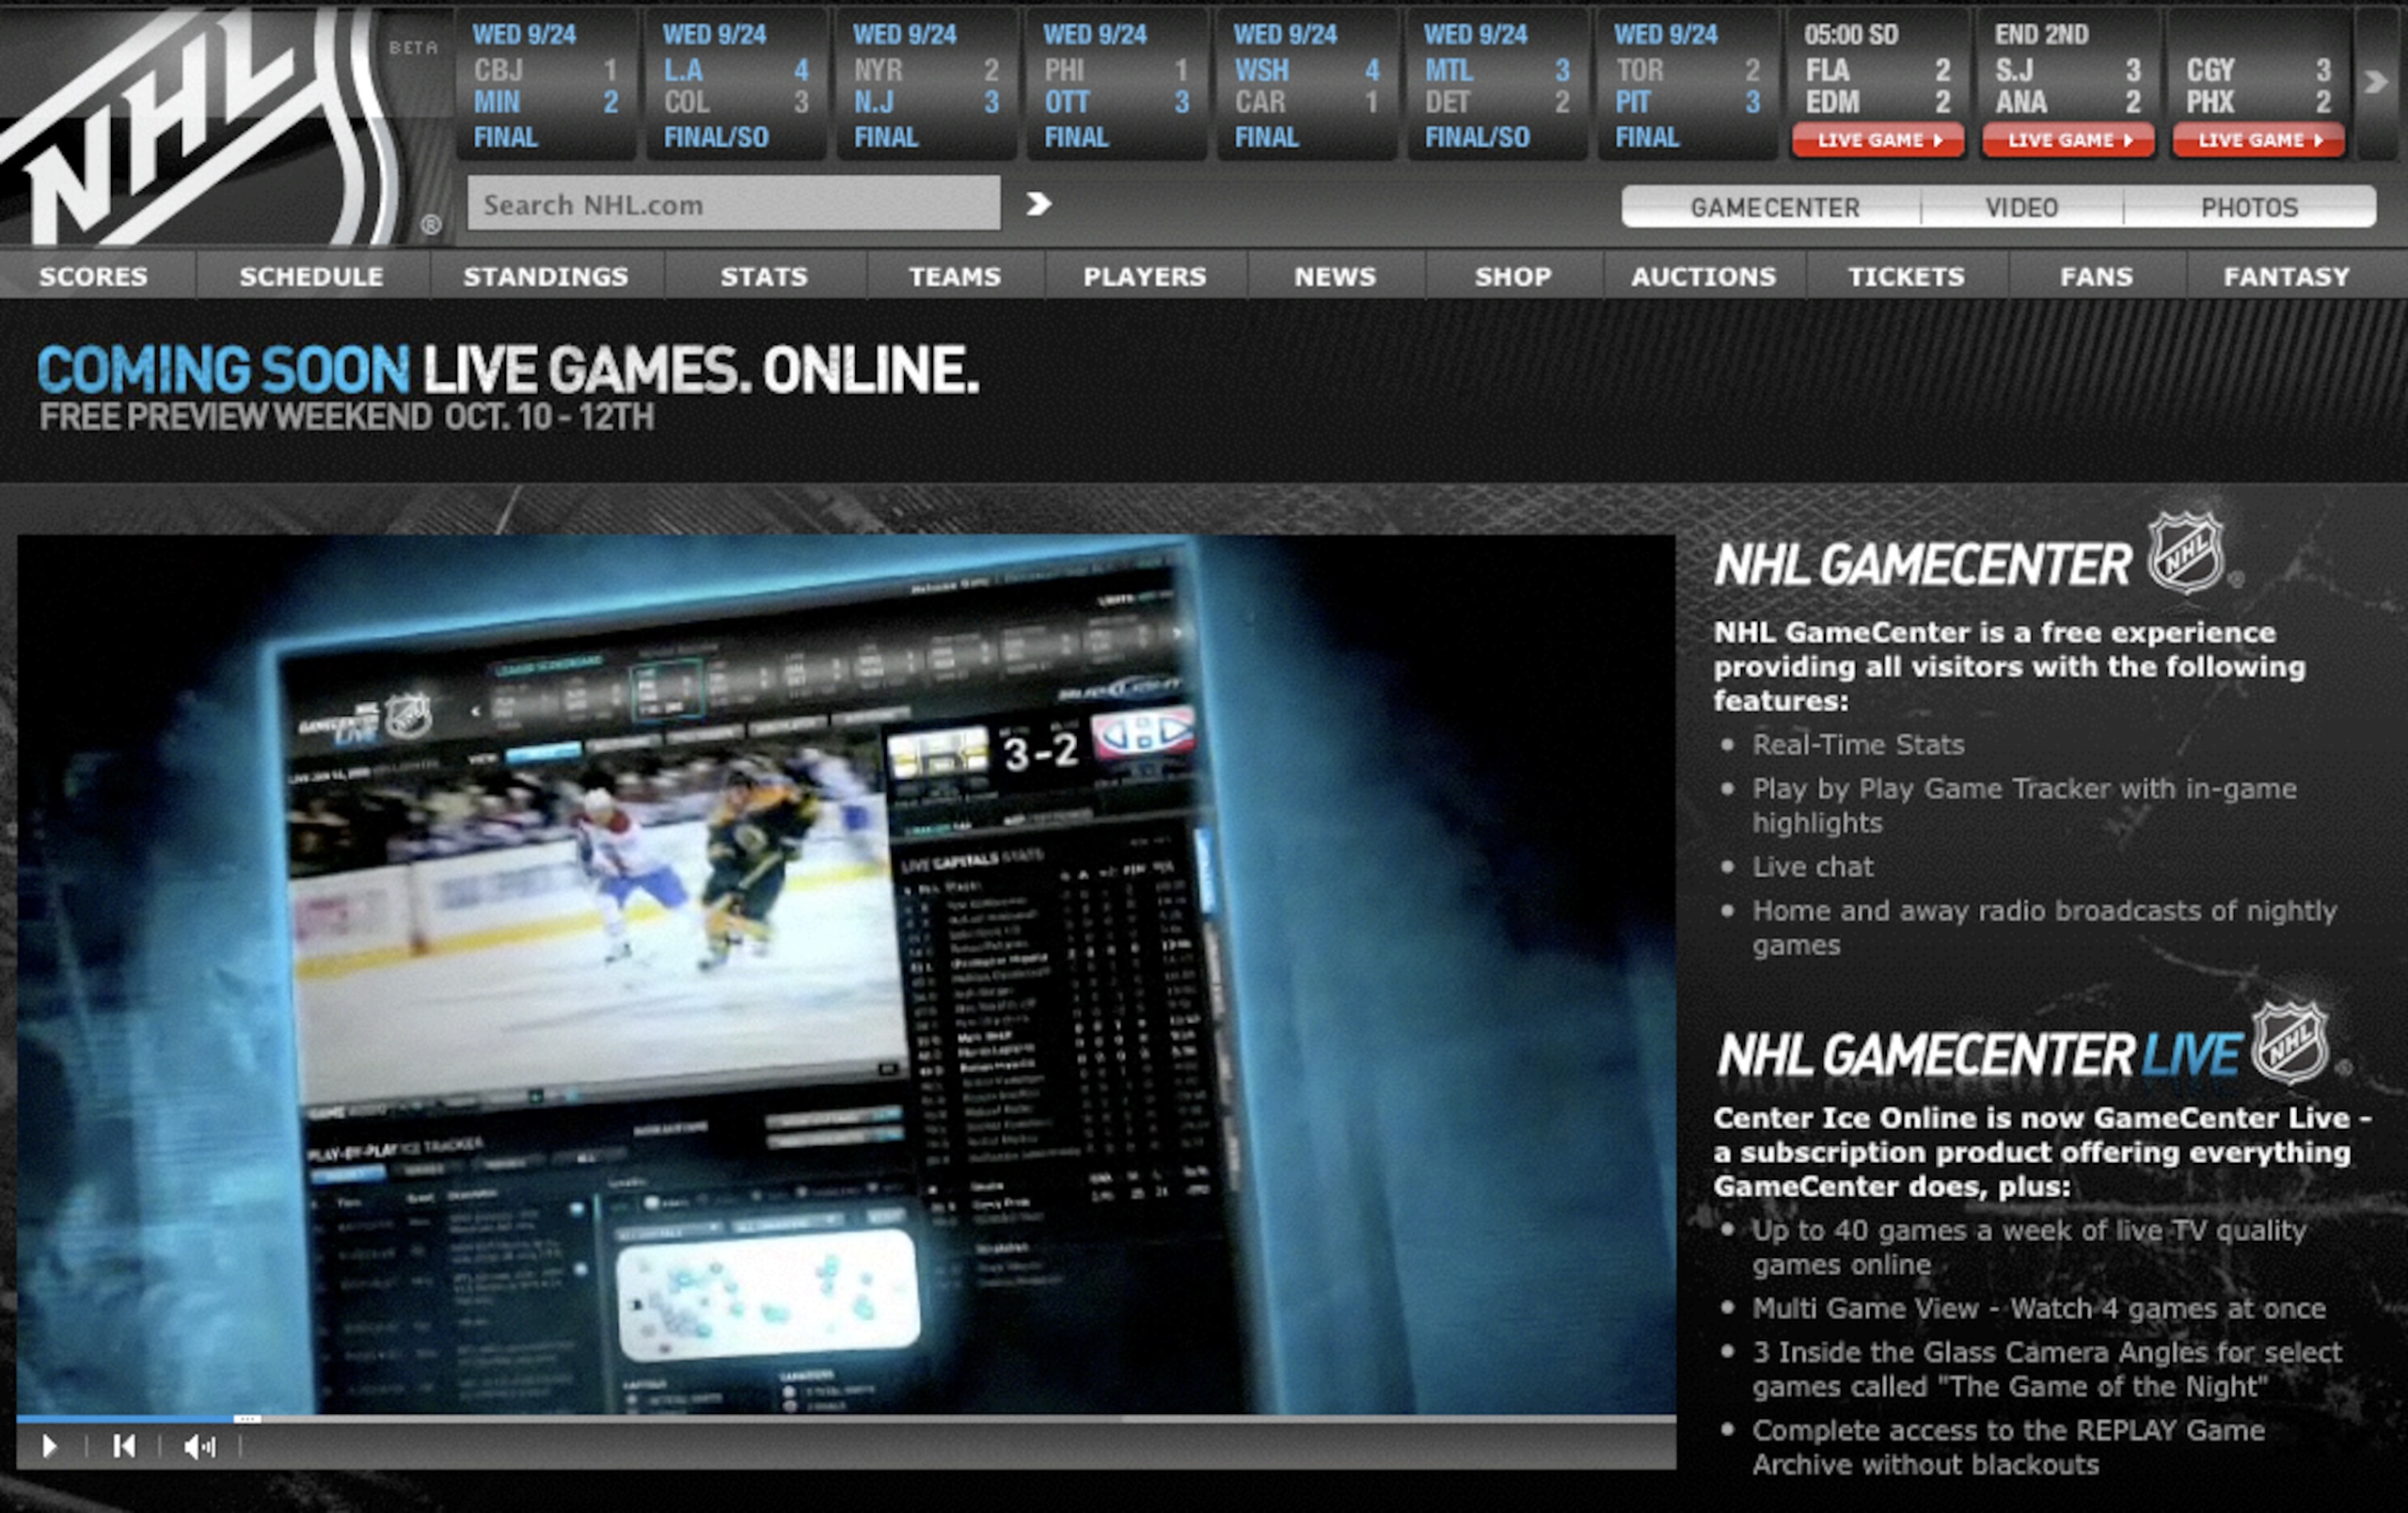Image resolution: width=2408 pixels, height=1513 pixels.
Task: Open the WSH vs CAR final score
Action: [x=1306, y=86]
